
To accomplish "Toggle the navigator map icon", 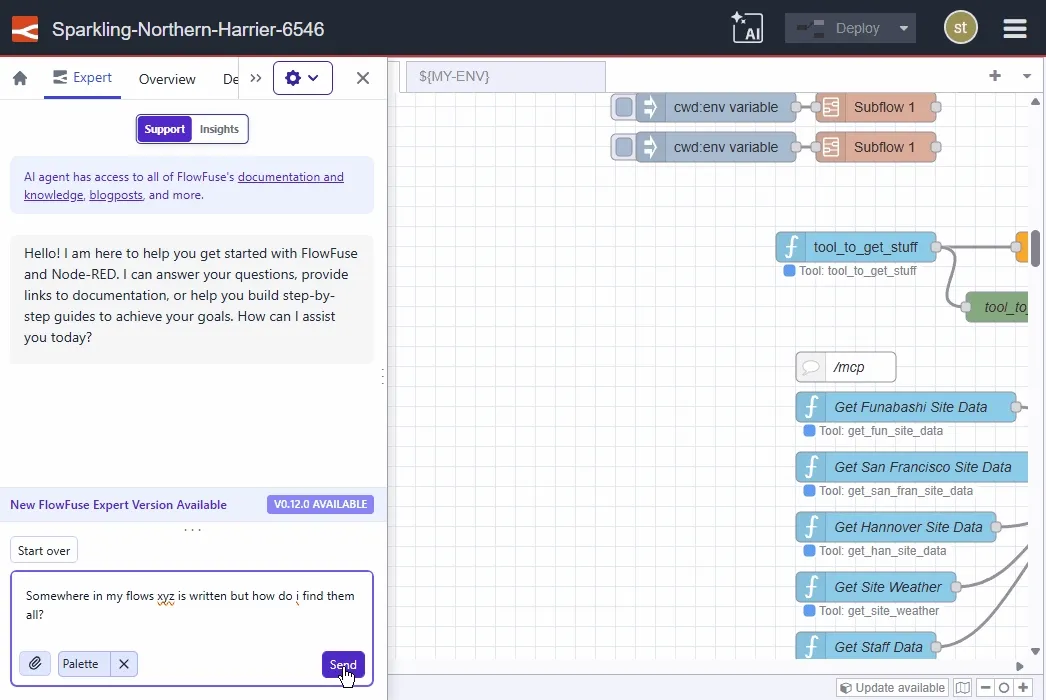I will pyautogui.click(x=962, y=688).
